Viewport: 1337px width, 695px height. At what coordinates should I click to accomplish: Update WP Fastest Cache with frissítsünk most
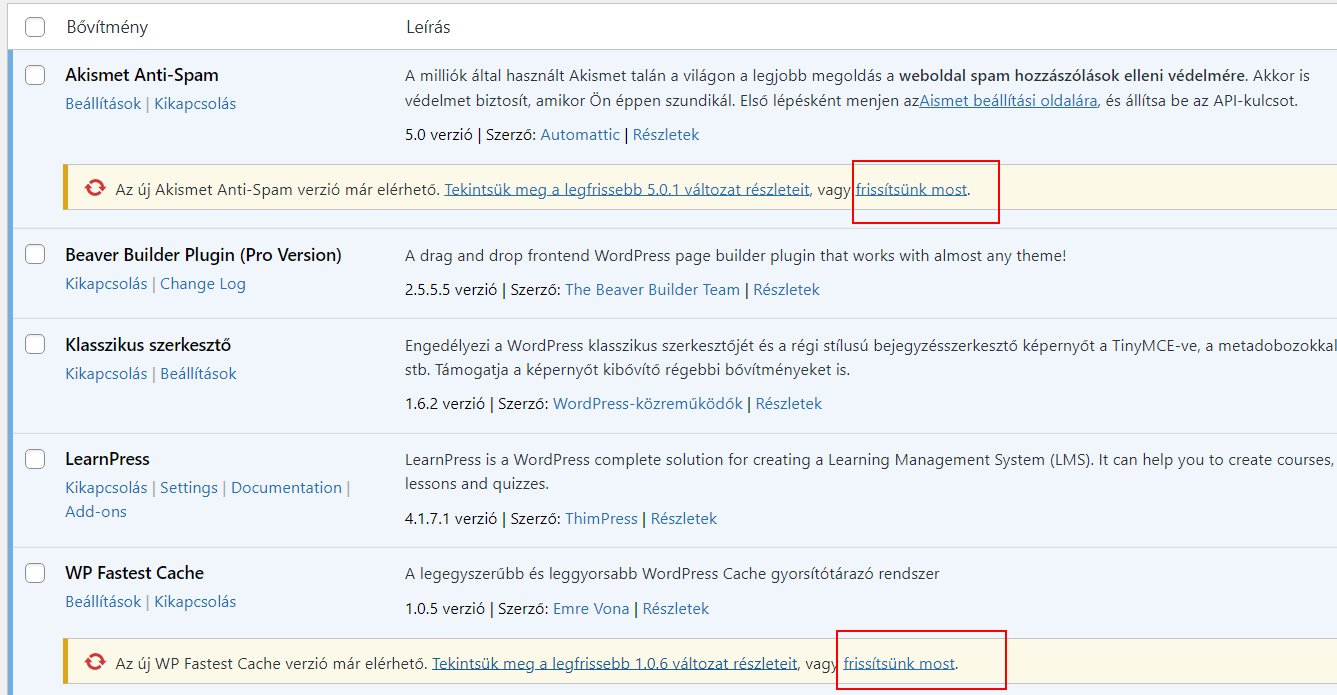click(x=899, y=662)
